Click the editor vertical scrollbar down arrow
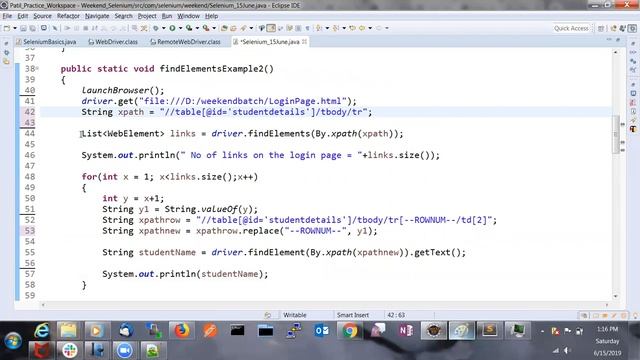This screenshot has height=360, width=640. [x=616, y=296]
